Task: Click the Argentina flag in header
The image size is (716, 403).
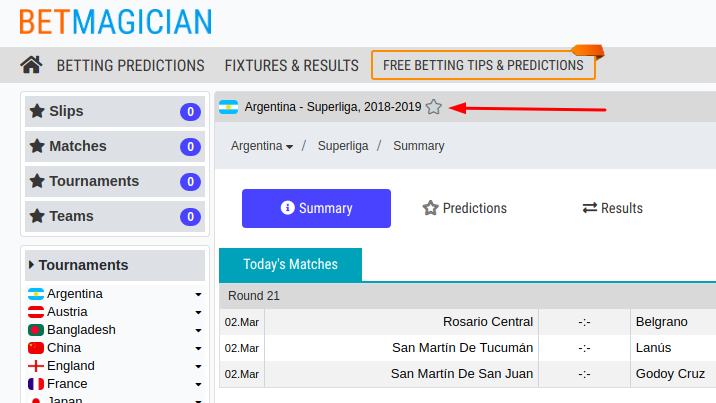Action: coord(228,107)
